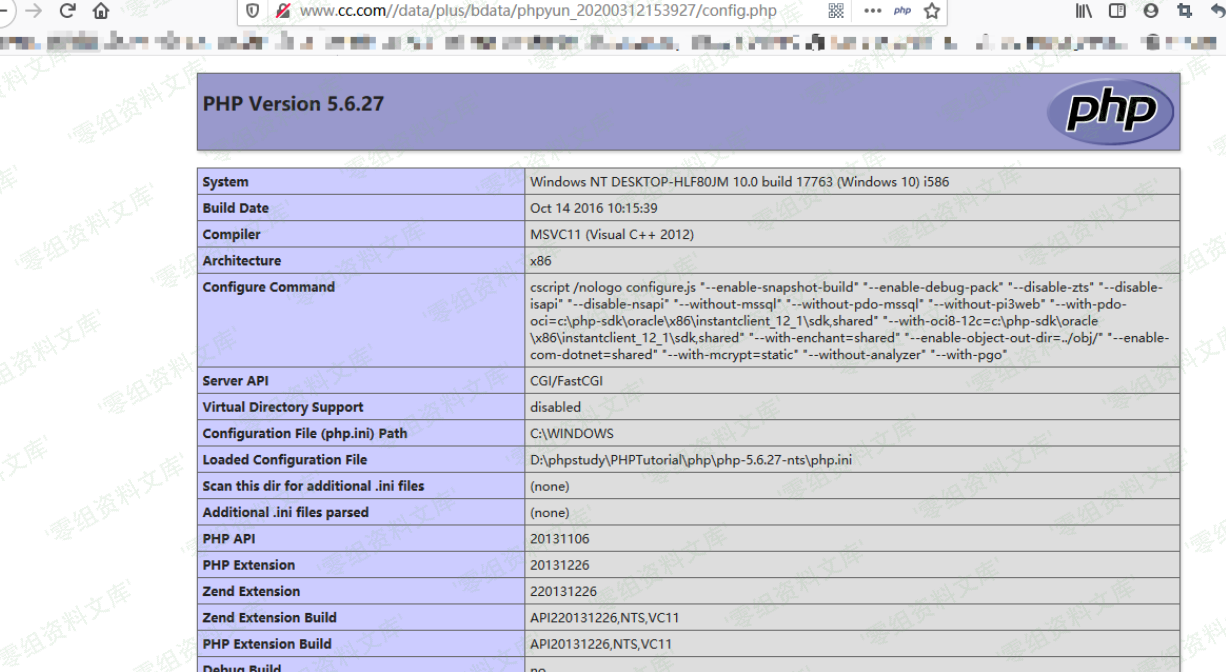Click the Configure Command row label
The height and width of the screenshot is (672, 1226).
coord(268,287)
